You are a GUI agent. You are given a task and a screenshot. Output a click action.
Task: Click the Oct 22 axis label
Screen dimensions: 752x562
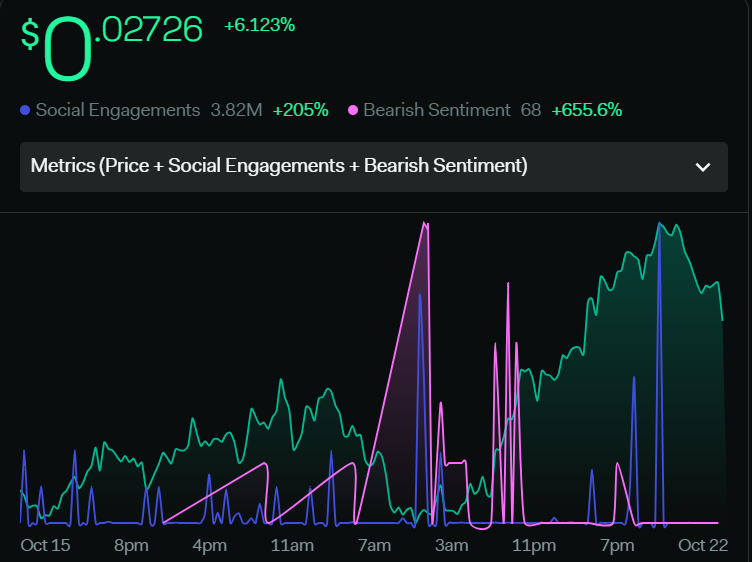click(x=703, y=545)
